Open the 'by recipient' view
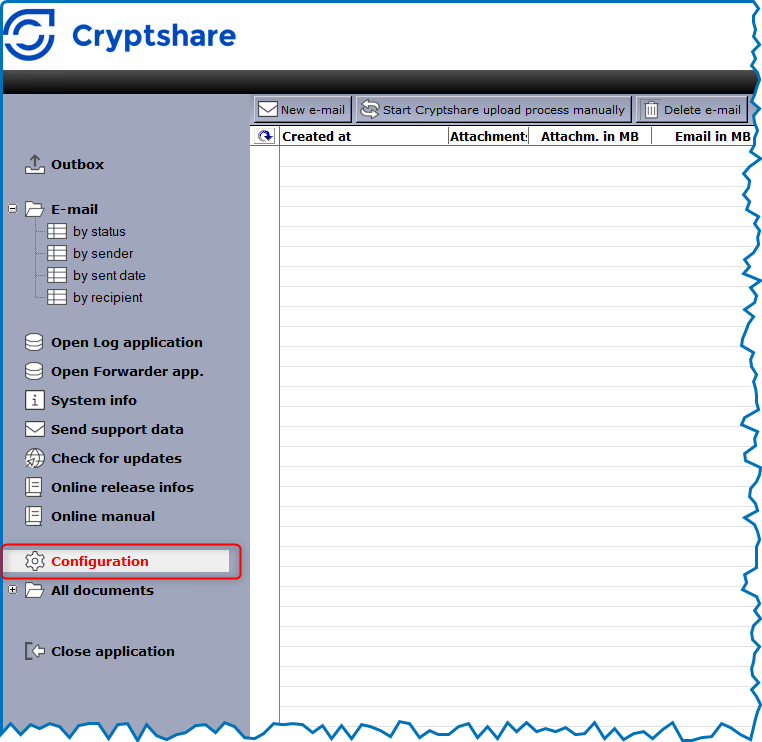The width and height of the screenshot is (762, 742). click(107, 298)
